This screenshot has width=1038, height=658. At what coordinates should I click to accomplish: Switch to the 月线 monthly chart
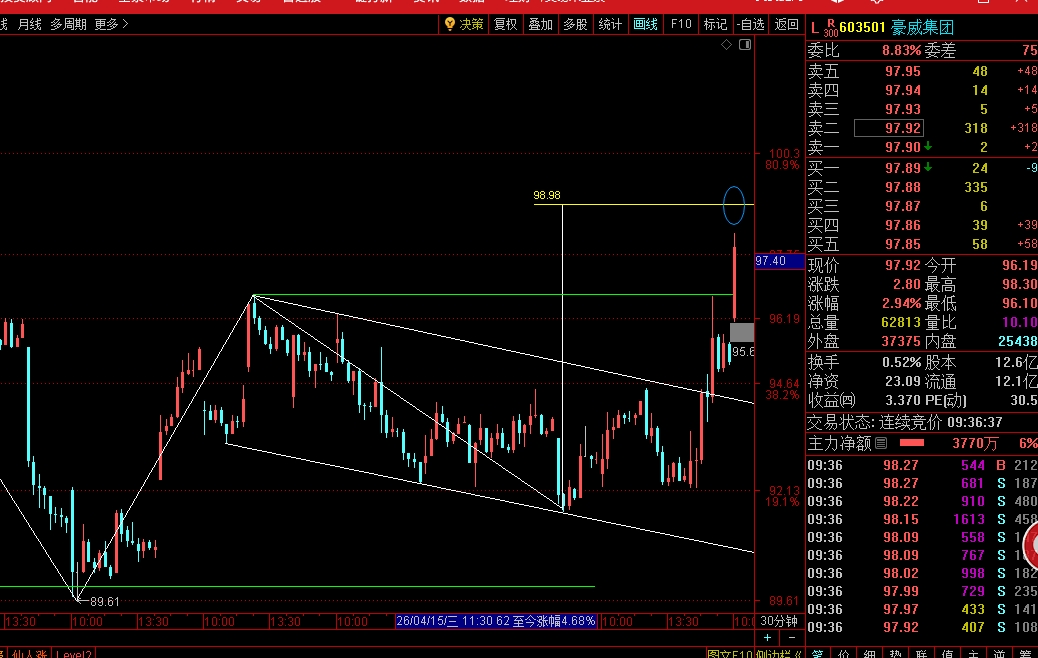[x=29, y=24]
